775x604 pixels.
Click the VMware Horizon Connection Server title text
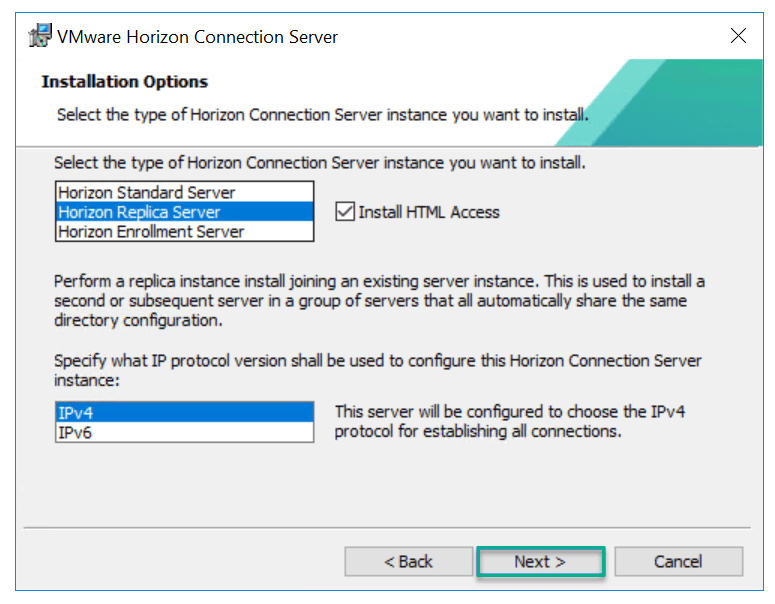click(197, 37)
